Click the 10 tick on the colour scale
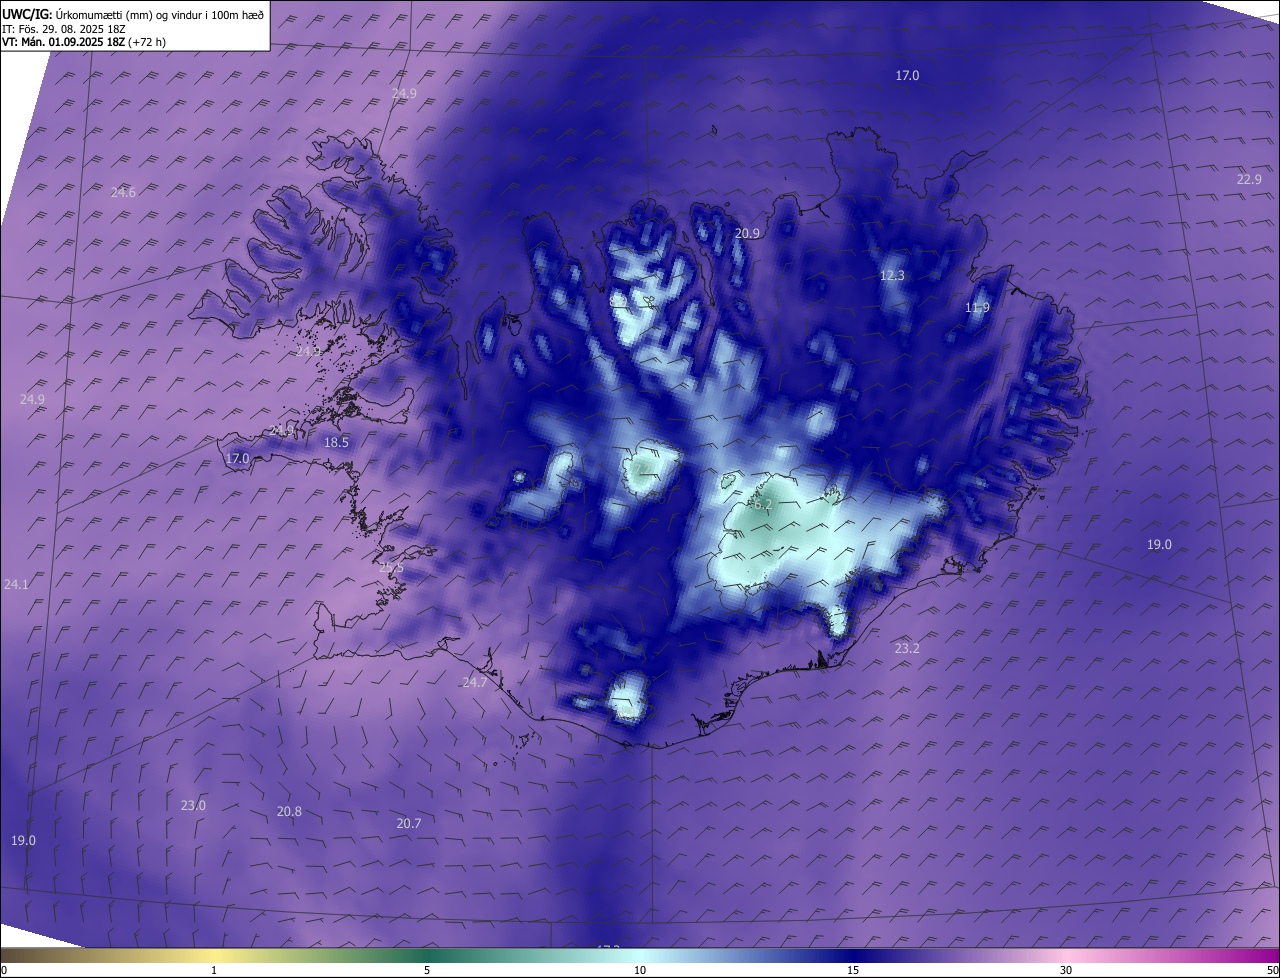 pyautogui.click(x=640, y=970)
